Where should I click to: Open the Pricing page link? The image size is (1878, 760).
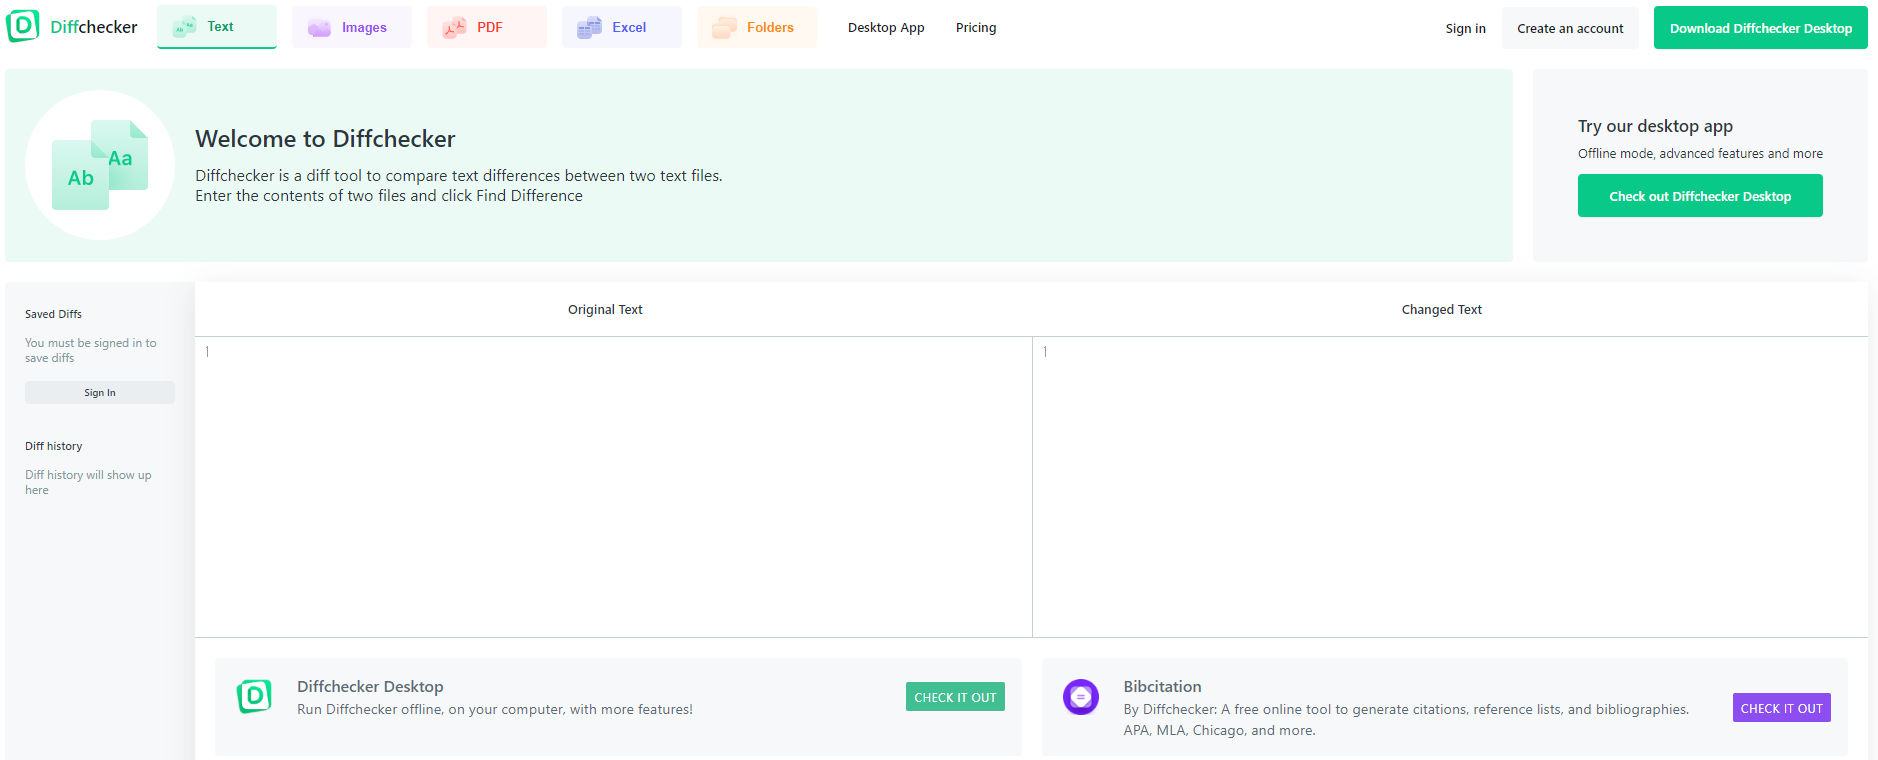click(x=976, y=28)
